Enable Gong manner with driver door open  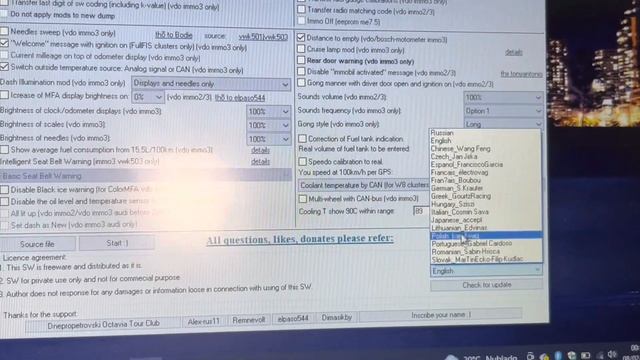pyautogui.click(x=301, y=83)
